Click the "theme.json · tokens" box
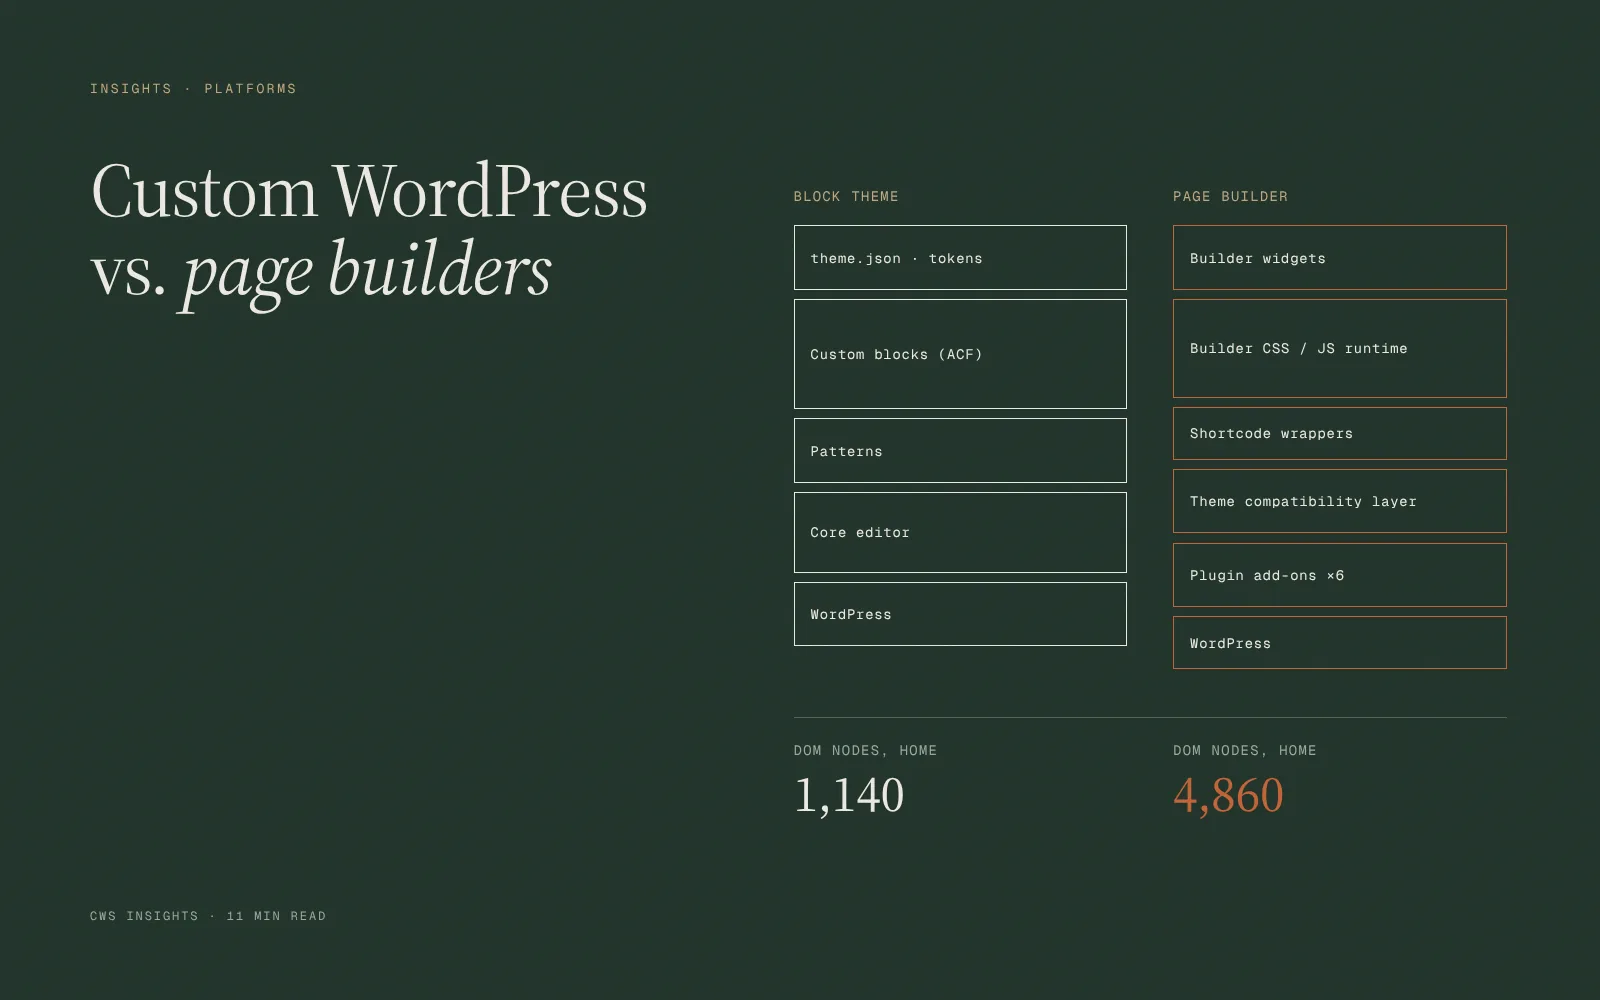Image resolution: width=1600 pixels, height=1000 pixels. (x=960, y=258)
